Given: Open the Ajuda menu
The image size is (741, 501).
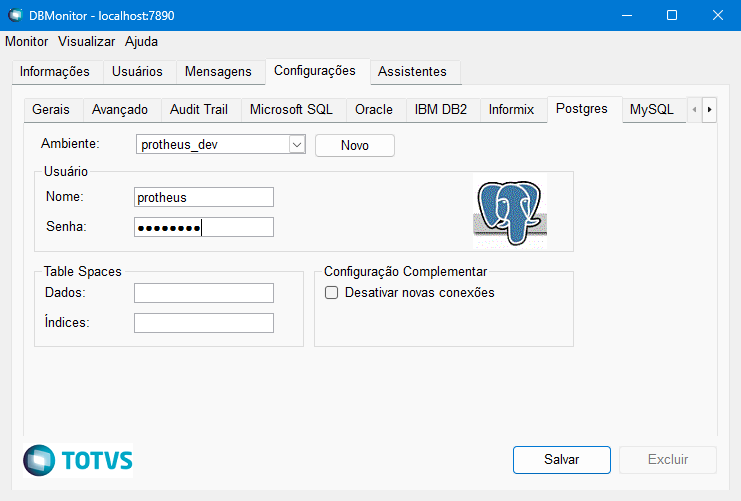Looking at the screenshot, I should pos(141,42).
